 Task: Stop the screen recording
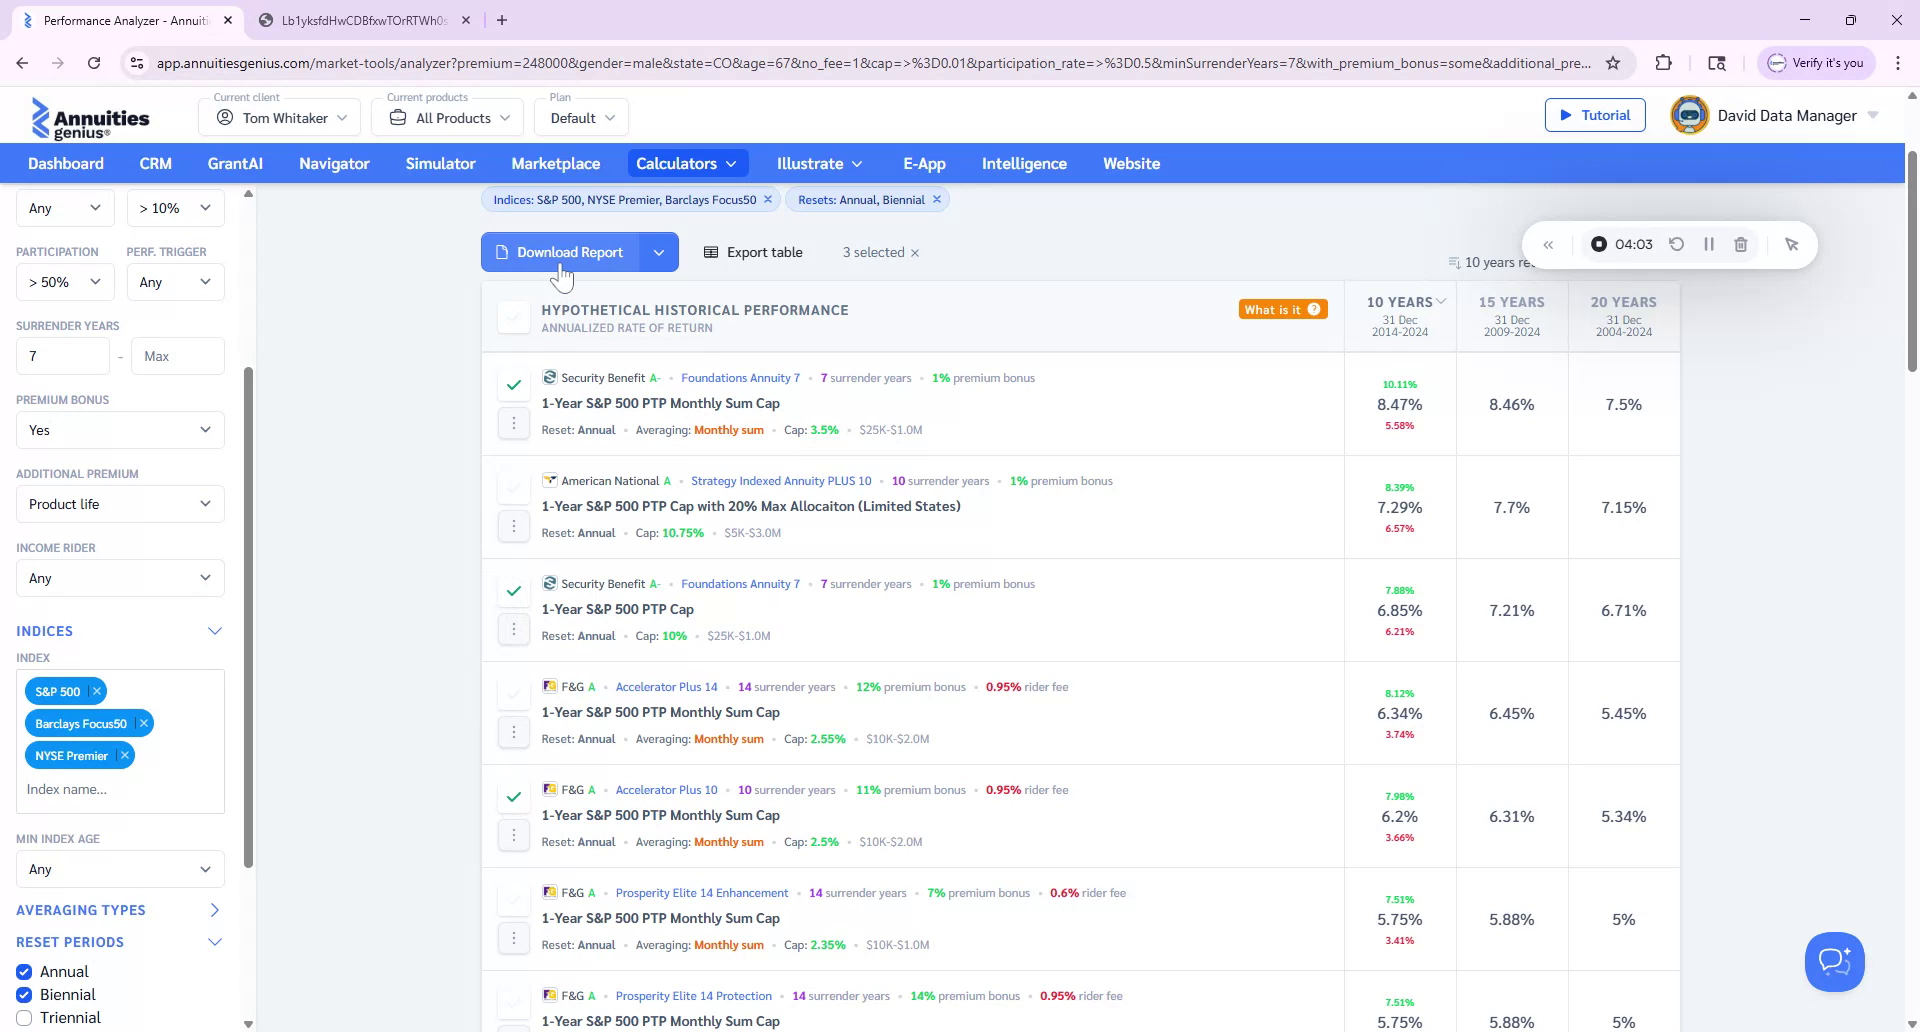click(1600, 244)
